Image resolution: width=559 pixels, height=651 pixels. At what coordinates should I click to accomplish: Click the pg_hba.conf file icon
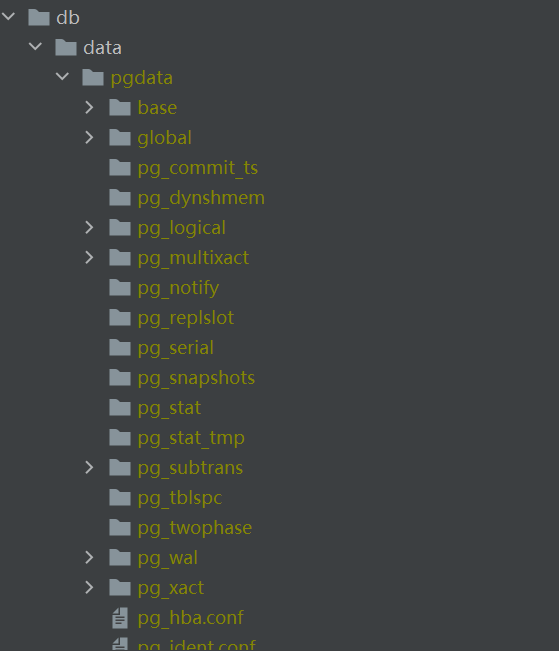(120, 618)
